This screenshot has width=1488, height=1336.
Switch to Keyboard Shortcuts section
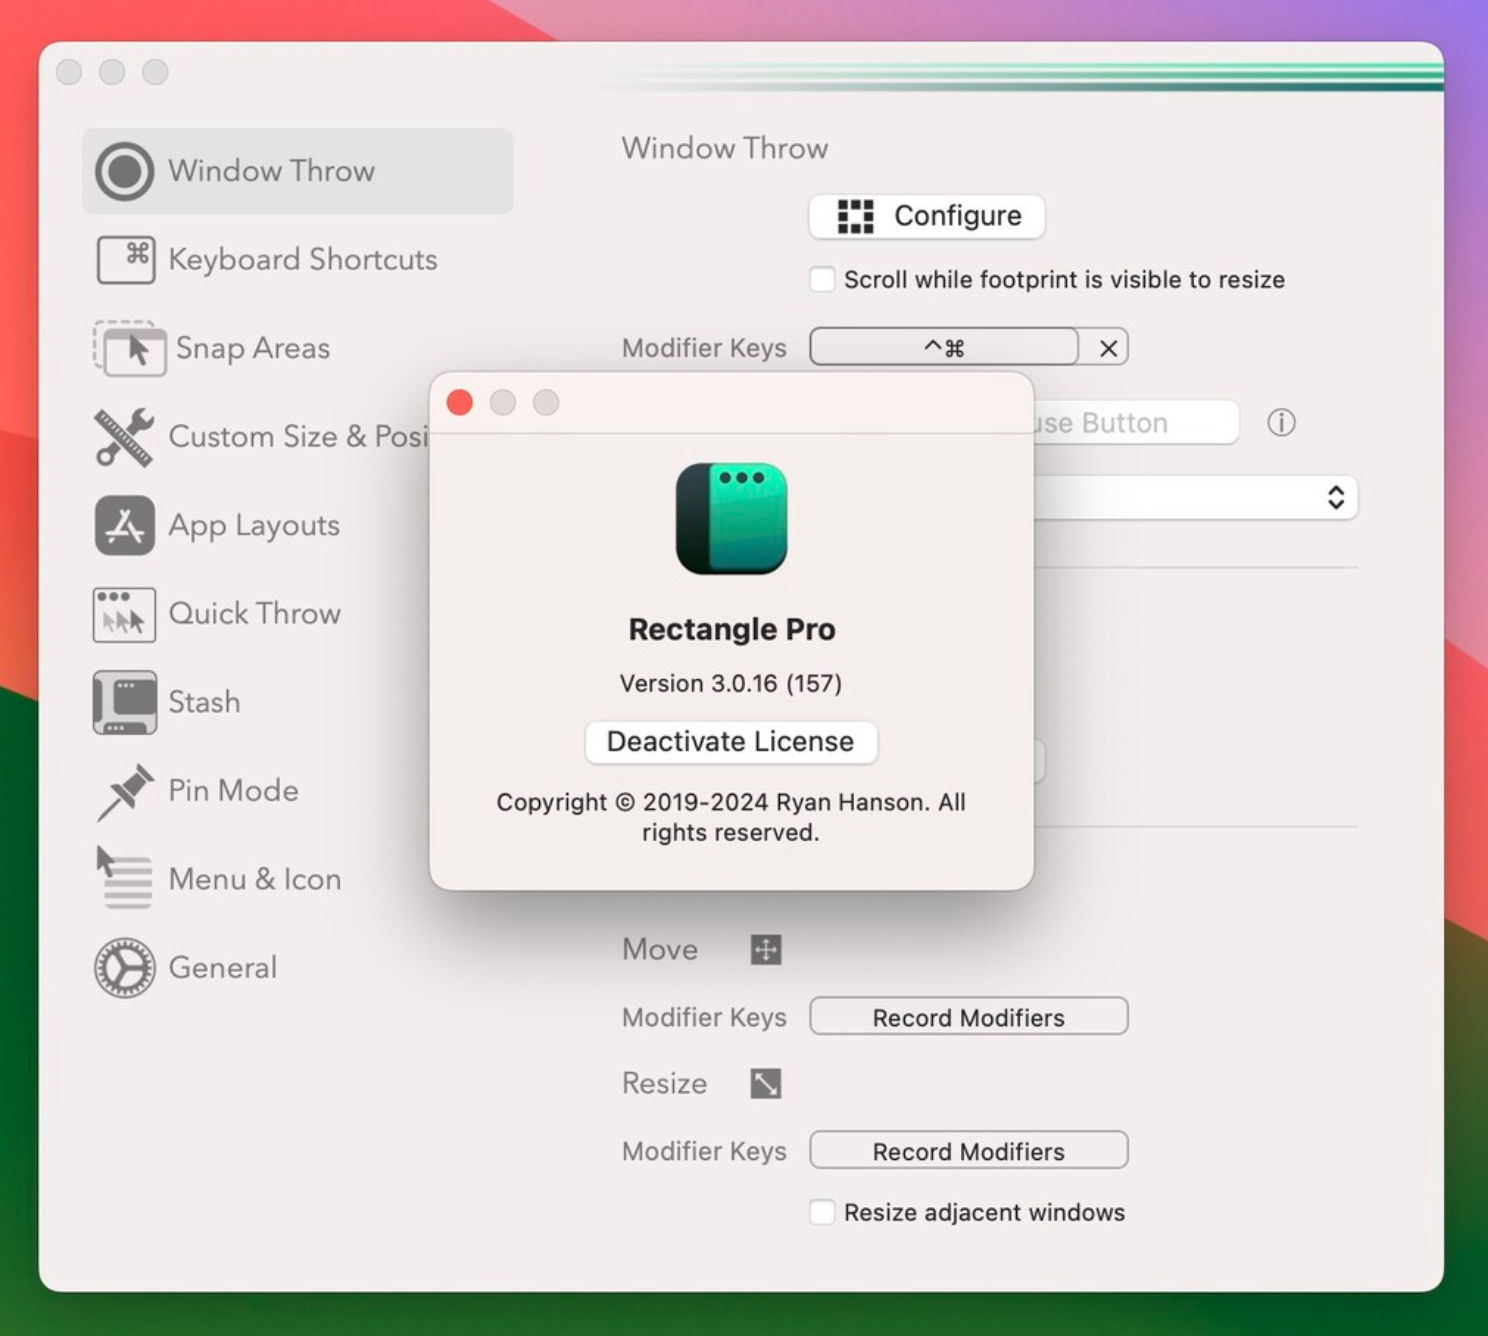point(303,260)
